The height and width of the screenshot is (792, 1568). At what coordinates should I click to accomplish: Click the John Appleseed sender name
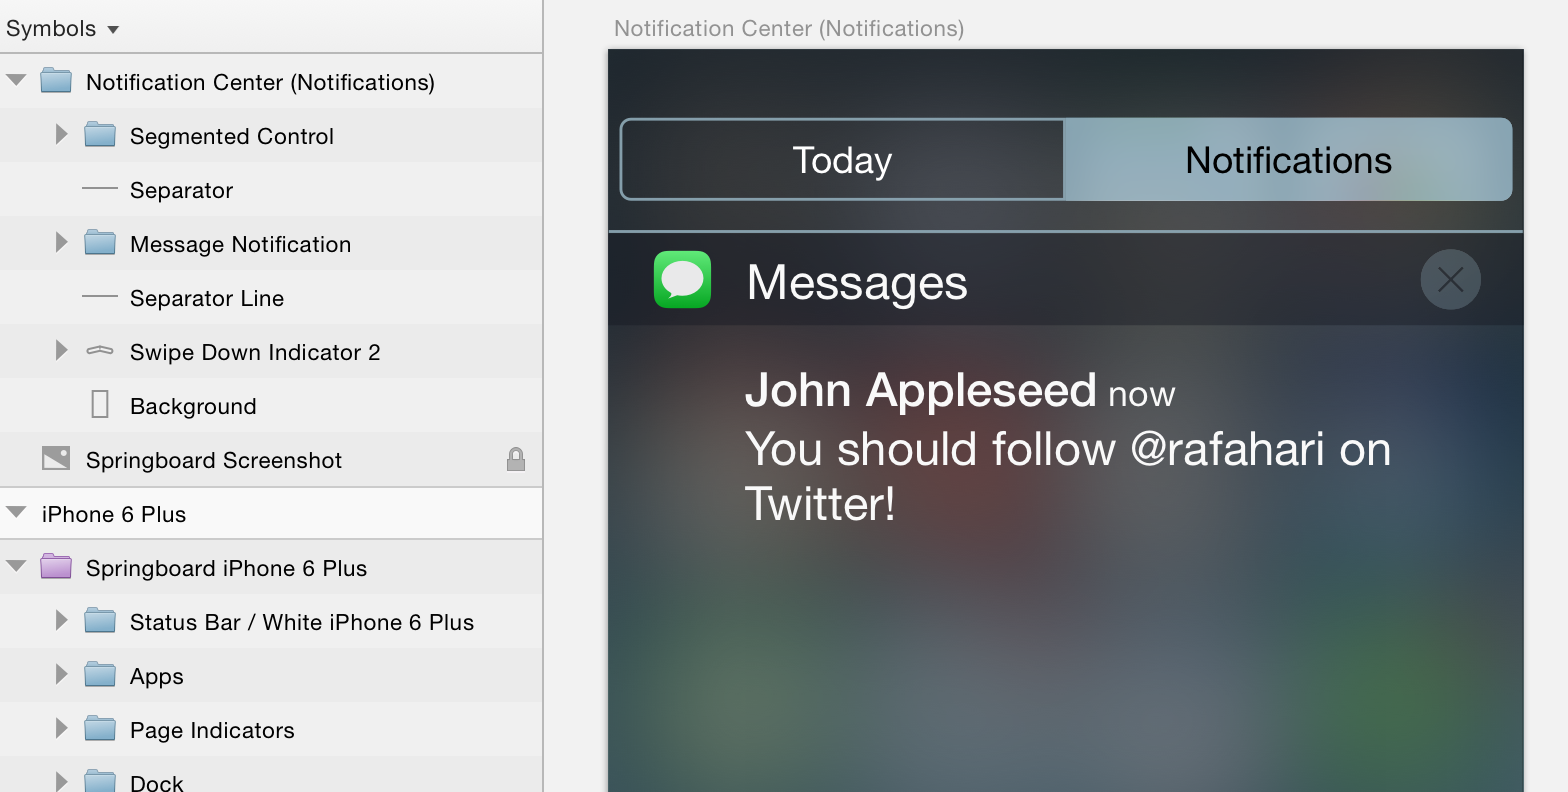pyautogui.click(x=920, y=389)
